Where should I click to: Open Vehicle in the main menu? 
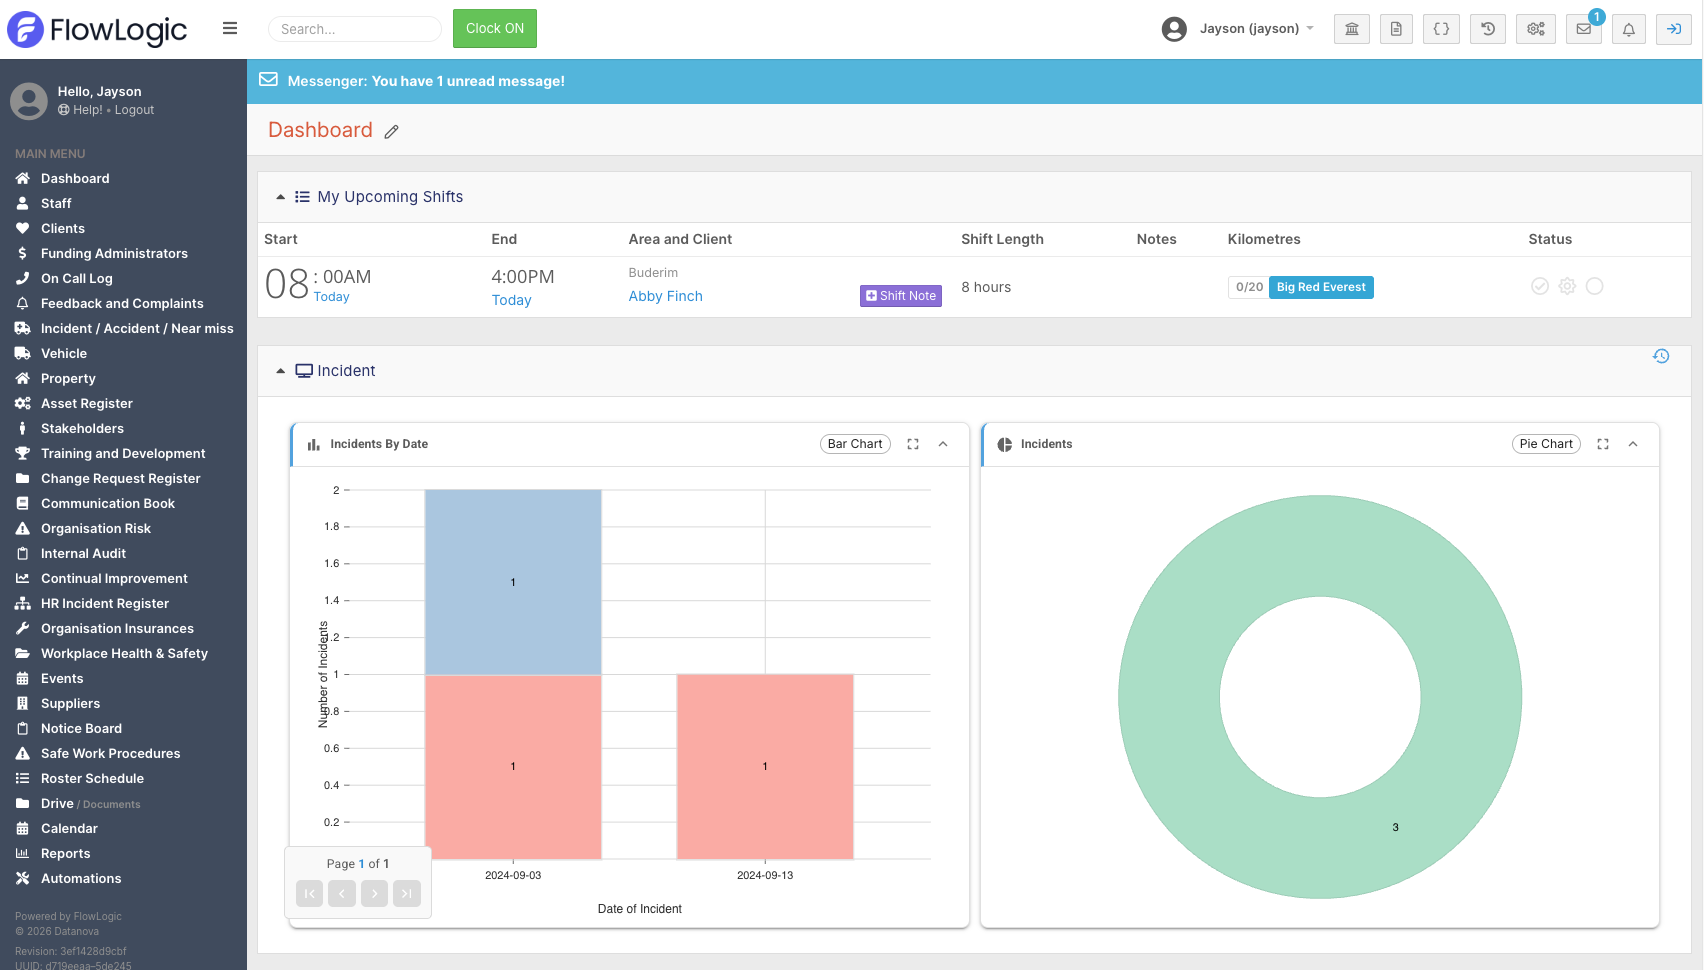click(x=64, y=353)
